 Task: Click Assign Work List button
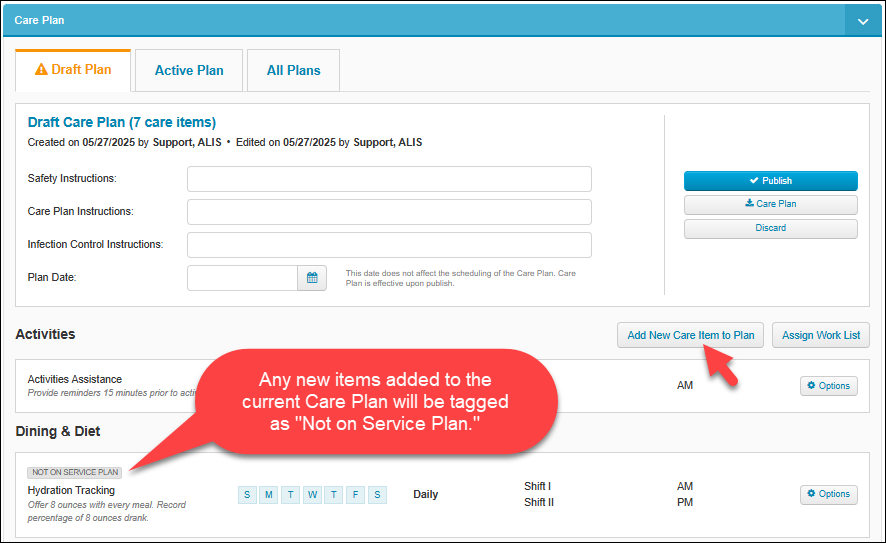click(x=820, y=335)
